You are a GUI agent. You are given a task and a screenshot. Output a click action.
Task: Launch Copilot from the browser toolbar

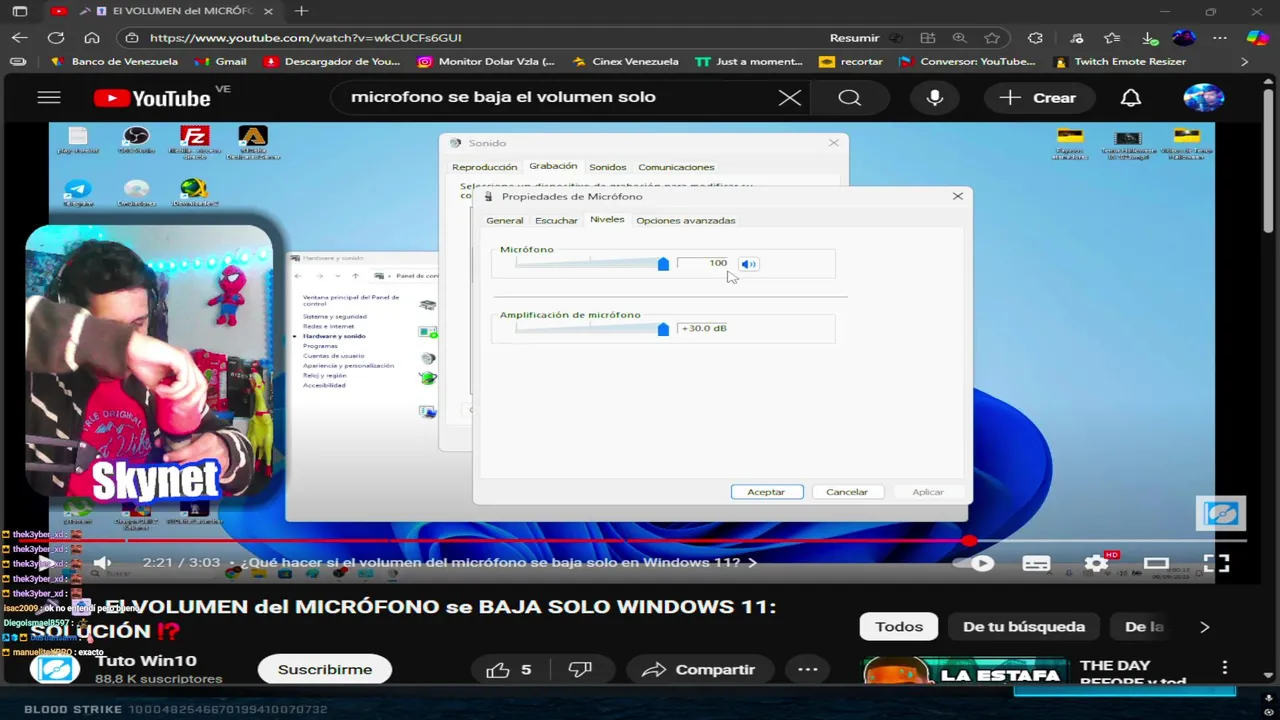coord(1257,38)
